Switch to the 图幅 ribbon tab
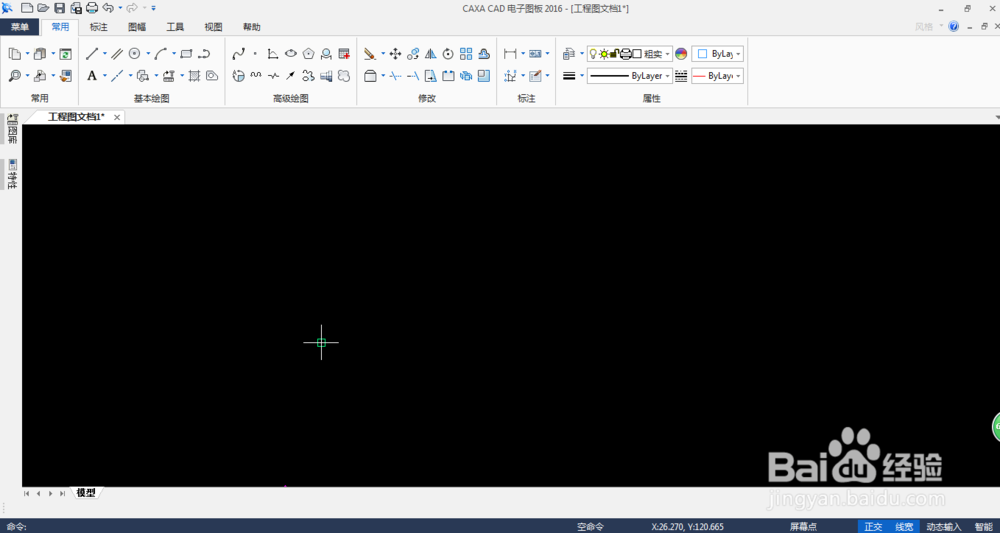The width and height of the screenshot is (1000, 533). 137,27
